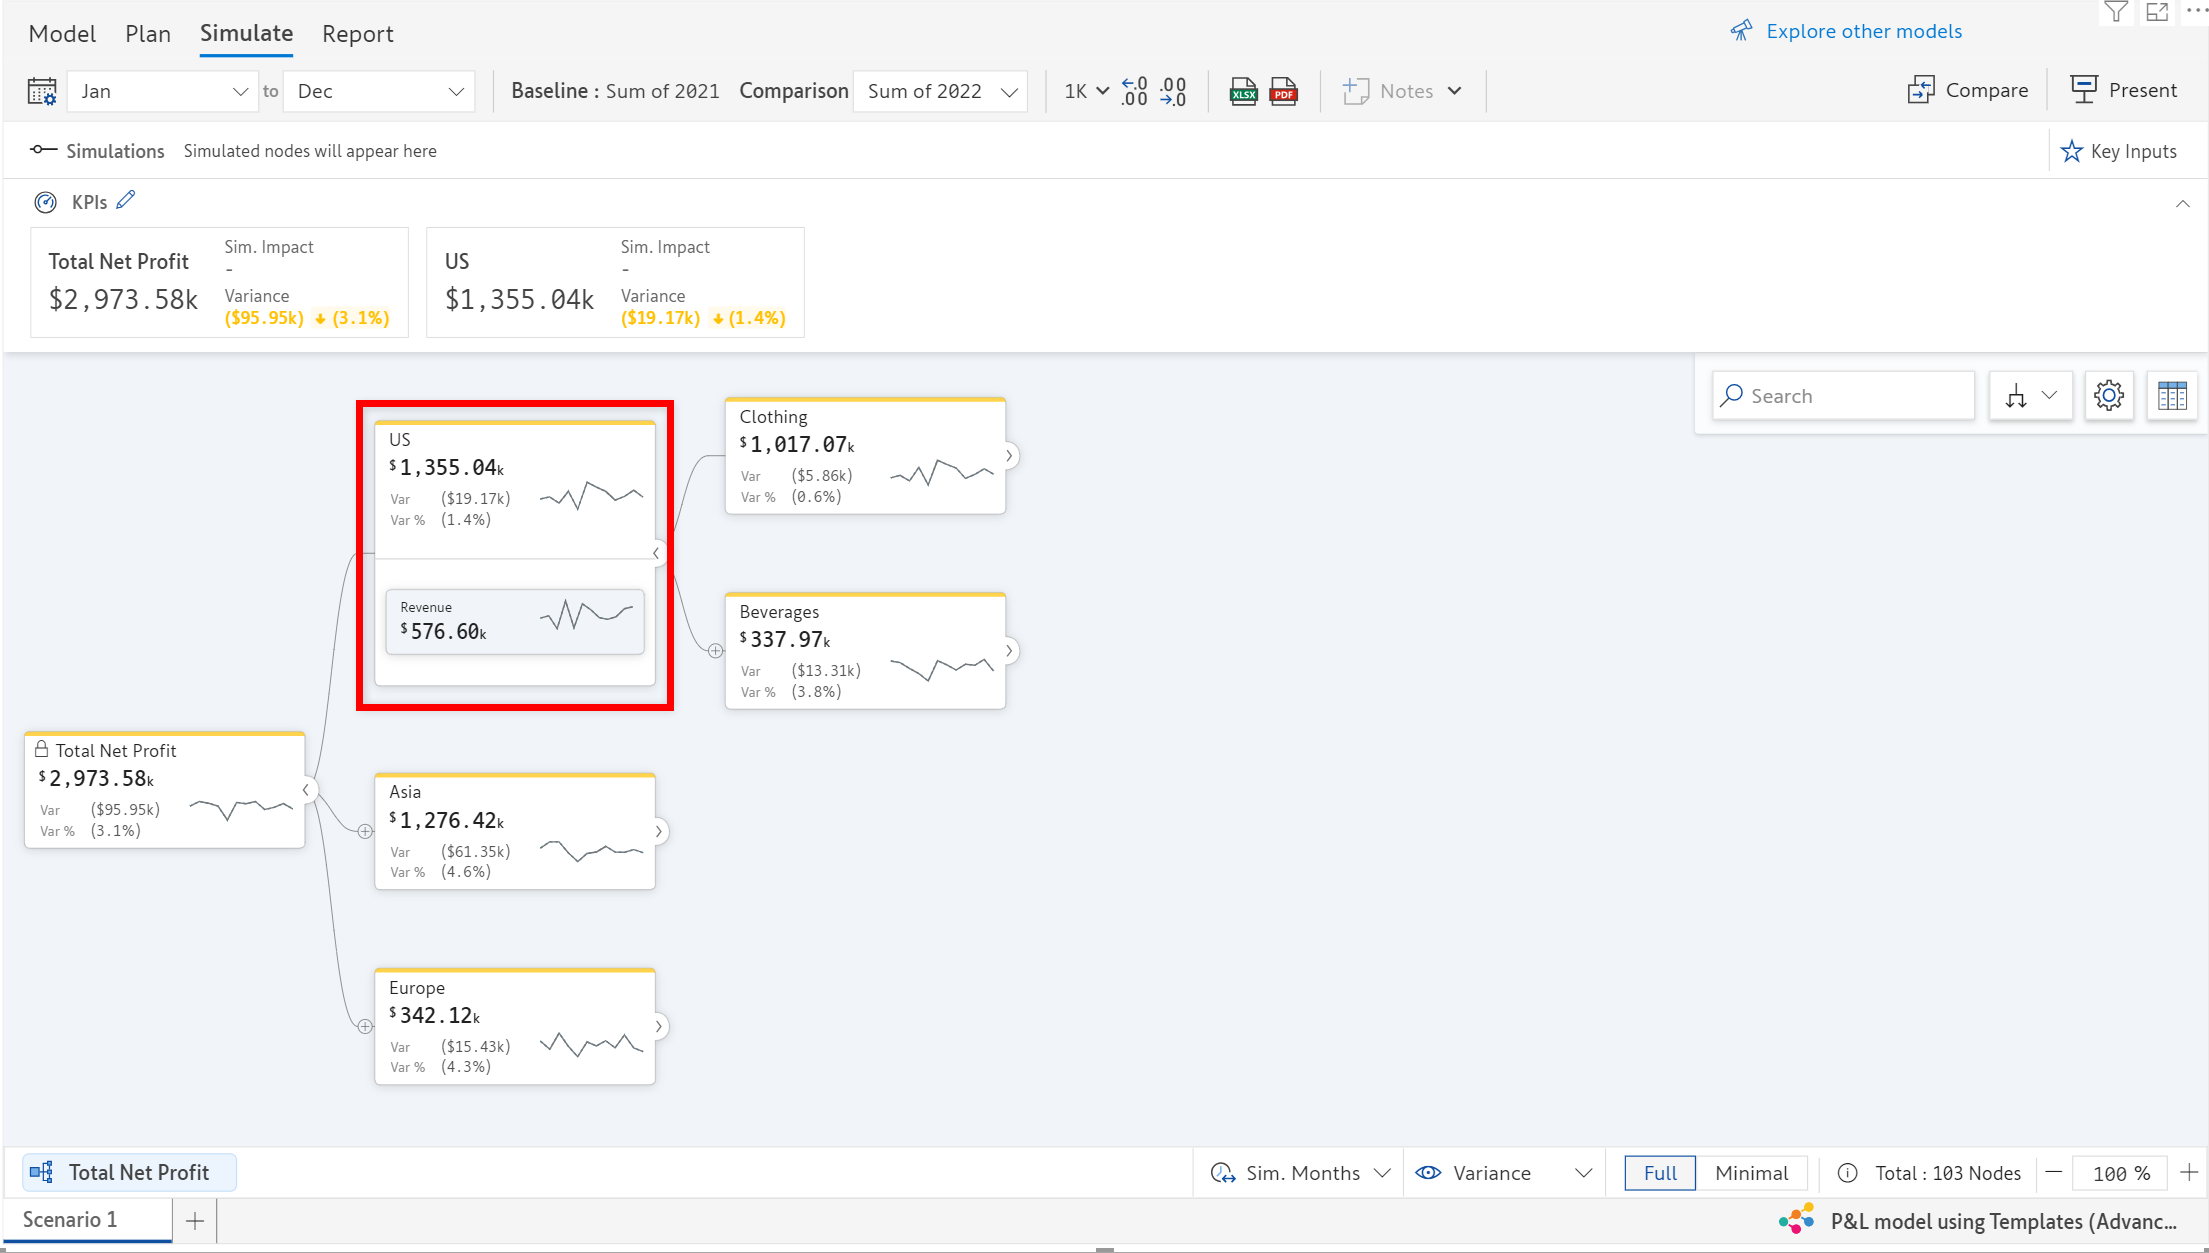Viewport: 2209px width, 1253px height.
Task: Select the Full node display mode
Action: click(x=1660, y=1173)
